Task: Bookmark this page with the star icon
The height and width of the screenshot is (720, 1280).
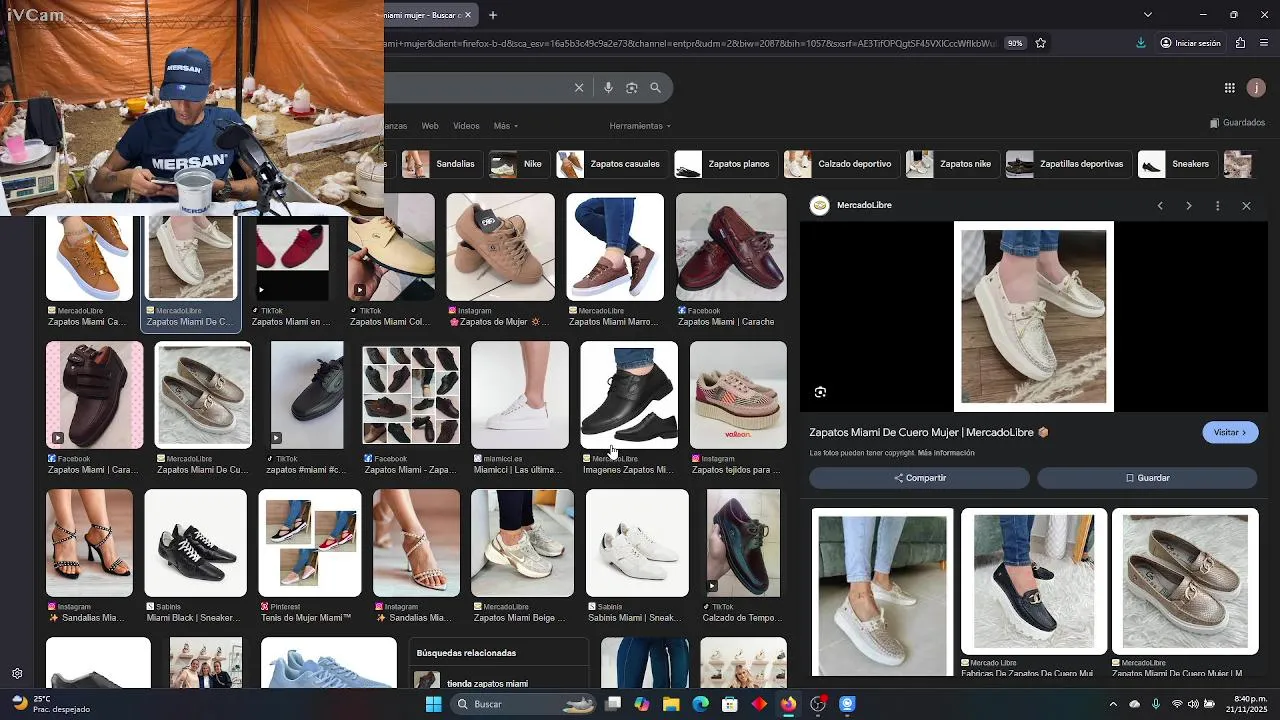Action: click(1041, 43)
